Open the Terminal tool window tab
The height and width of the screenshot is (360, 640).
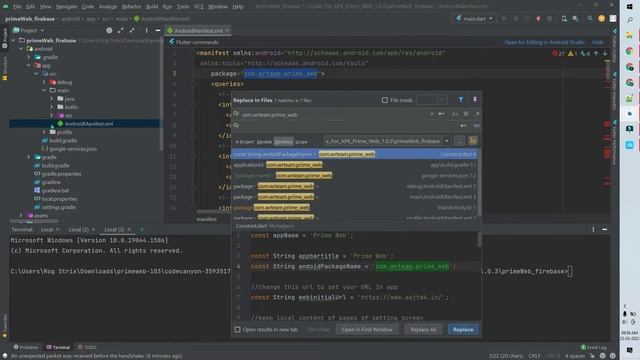58,347
